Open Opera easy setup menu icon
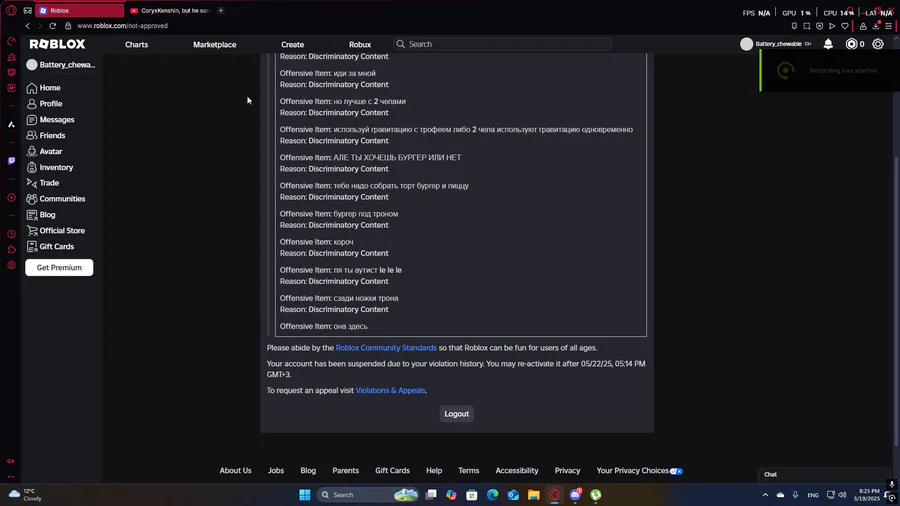The height and width of the screenshot is (506, 900). (889, 26)
